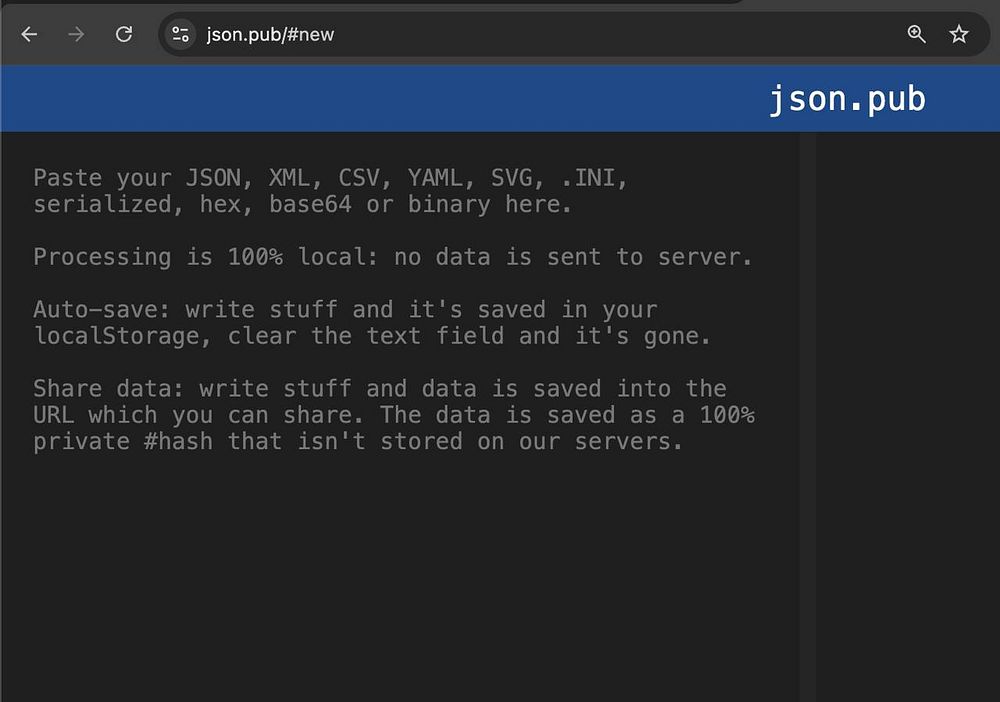Bookmark this page with the star icon
The height and width of the screenshot is (702, 1000).
click(959, 34)
